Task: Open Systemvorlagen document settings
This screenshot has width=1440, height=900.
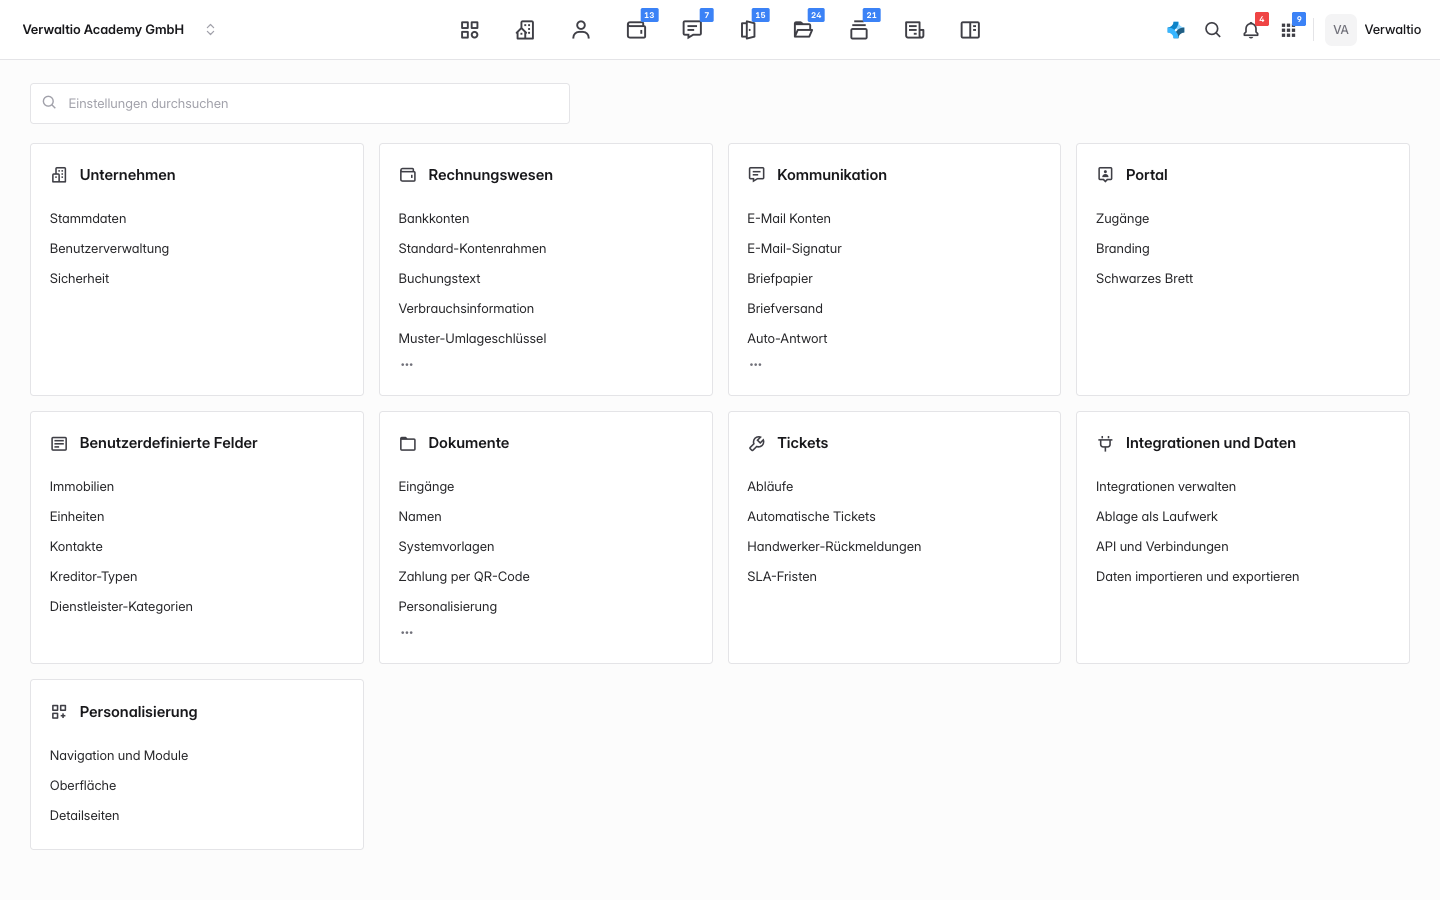Action: point(447,547)
